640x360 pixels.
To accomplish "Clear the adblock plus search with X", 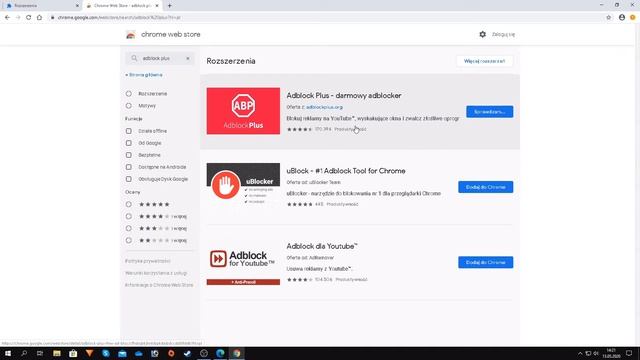I will [188, 58].
